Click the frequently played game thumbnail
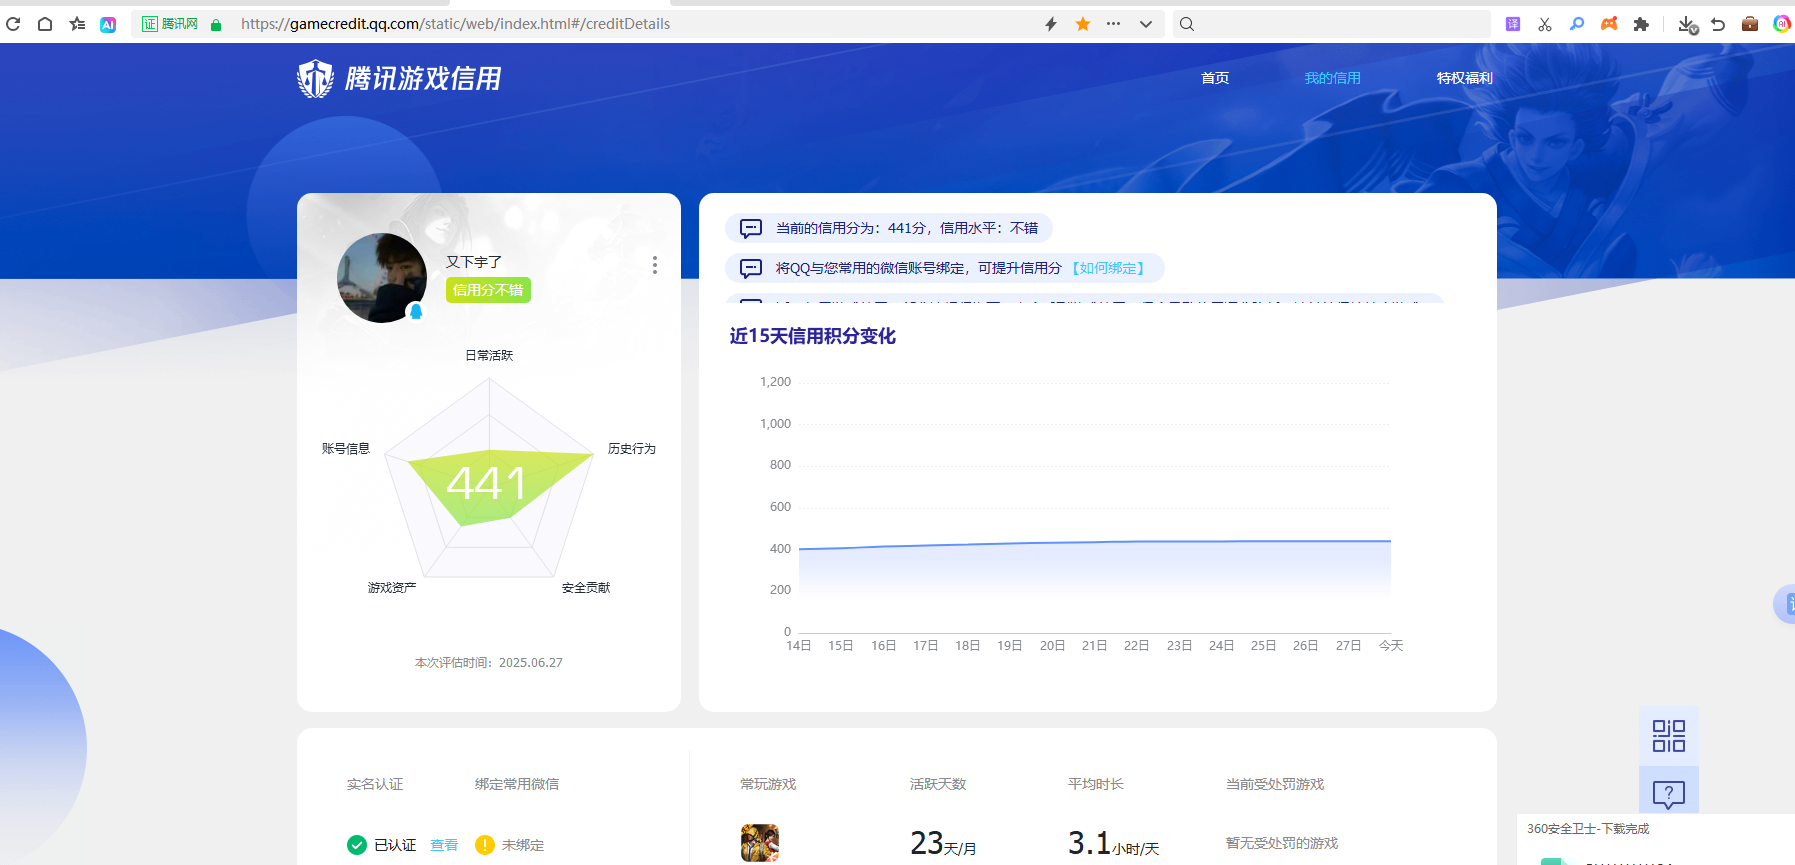 (760, 843)
